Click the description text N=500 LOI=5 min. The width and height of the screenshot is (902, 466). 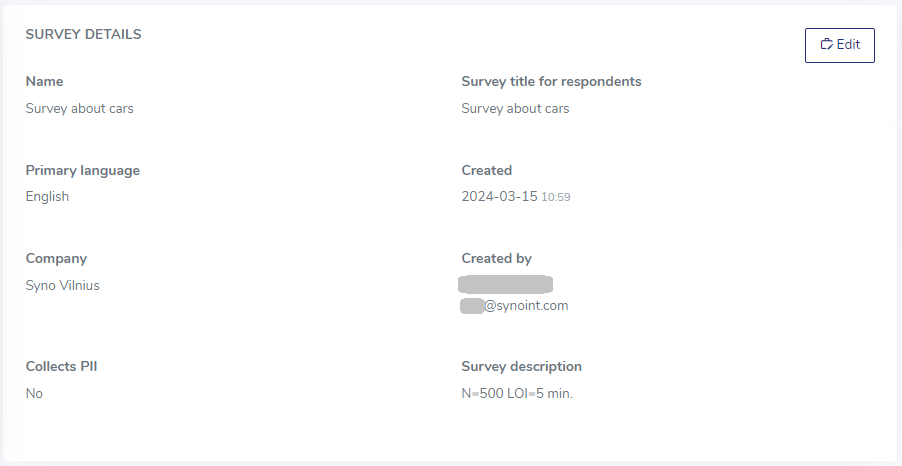(517, 394)
